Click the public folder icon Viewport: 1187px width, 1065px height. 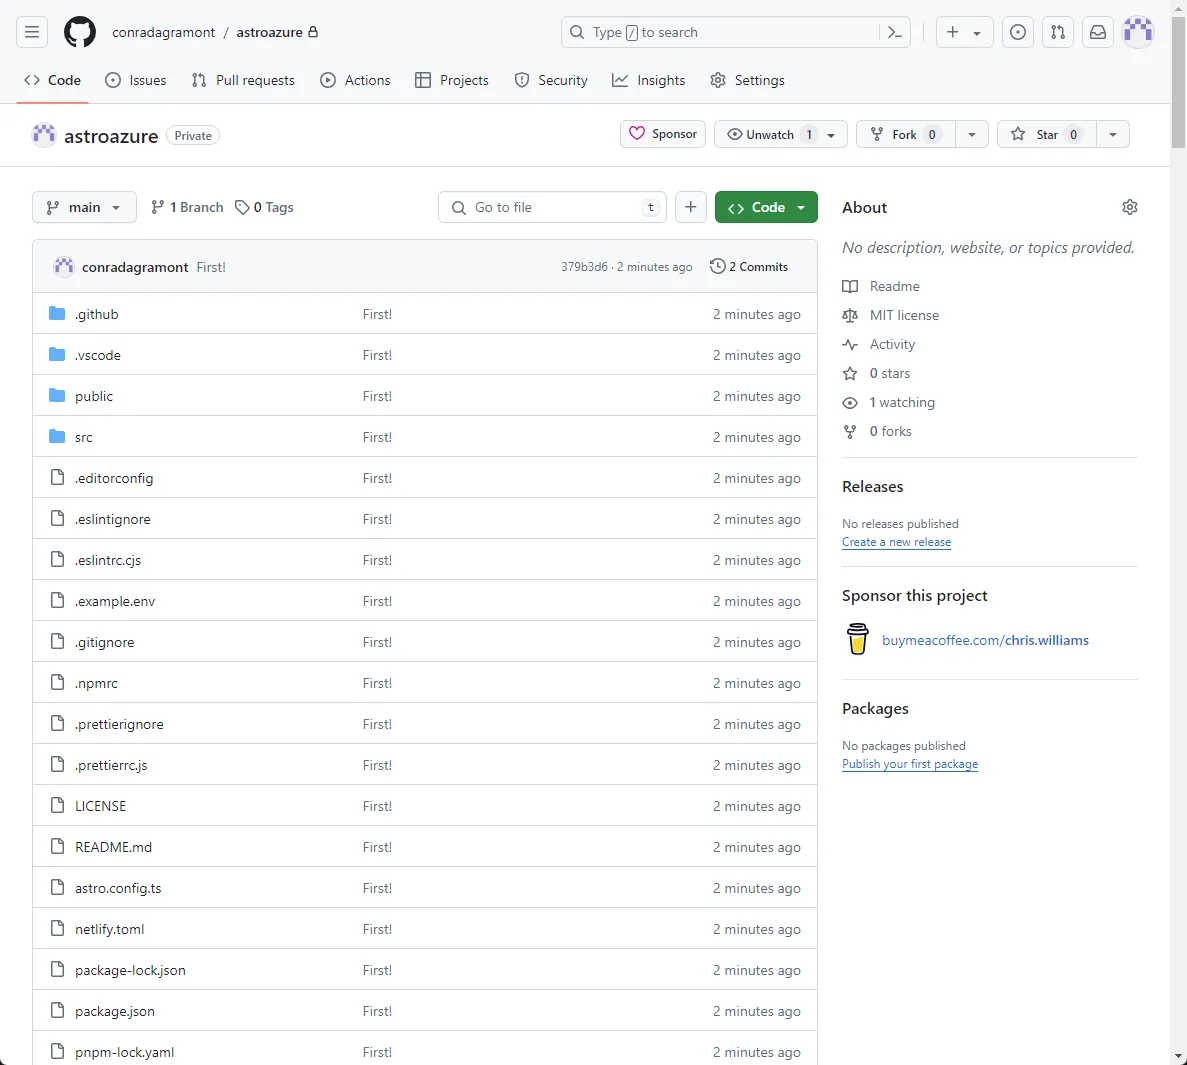(x=57, y=395)
